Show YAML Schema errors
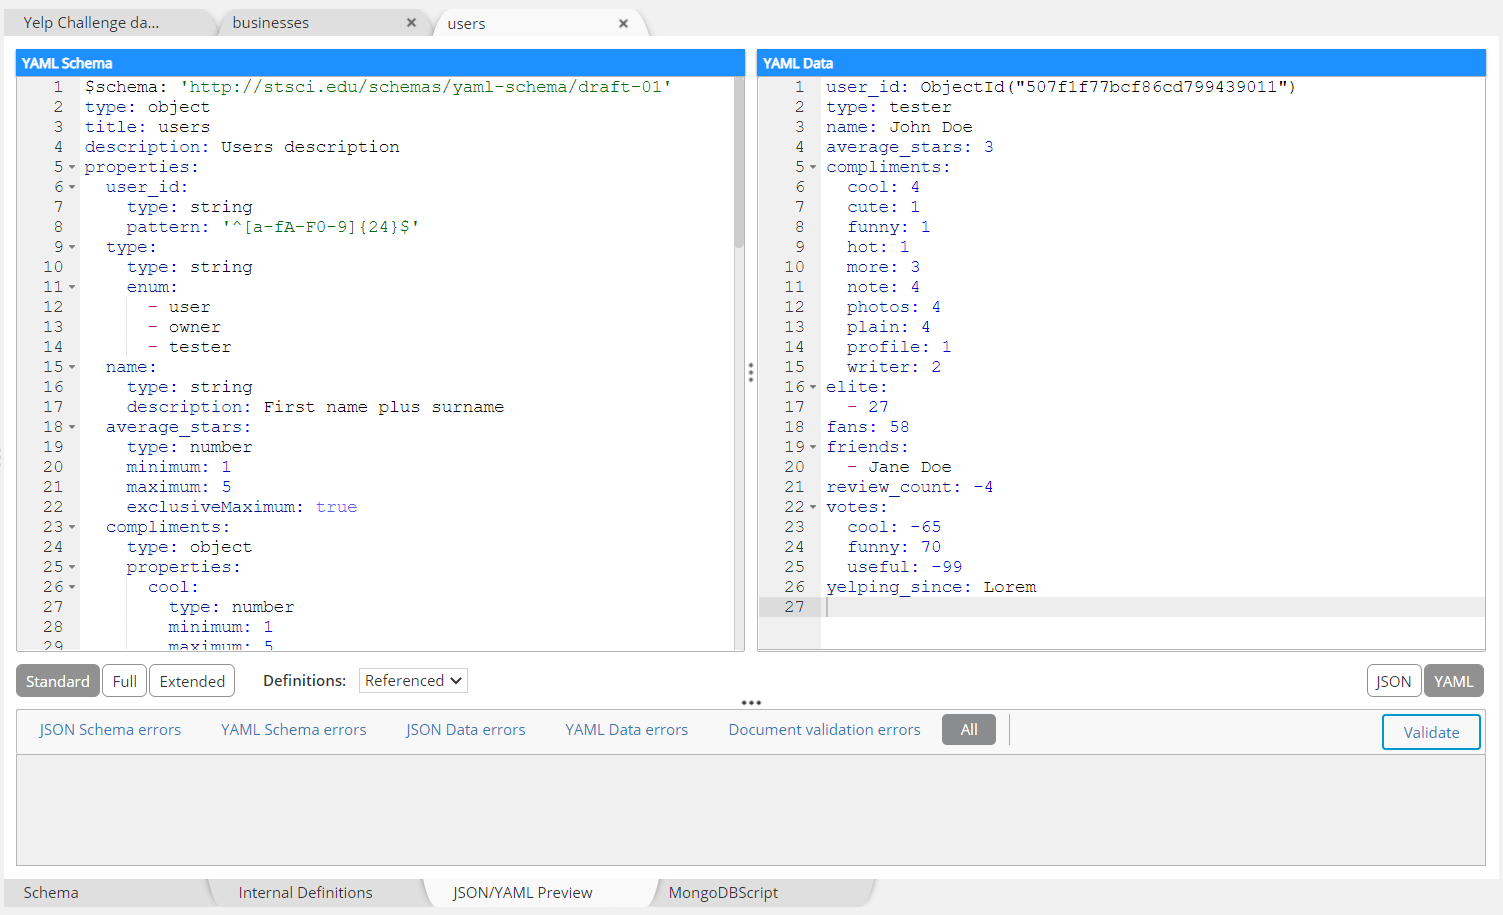Screen dimensions: 1503x915 294,730
